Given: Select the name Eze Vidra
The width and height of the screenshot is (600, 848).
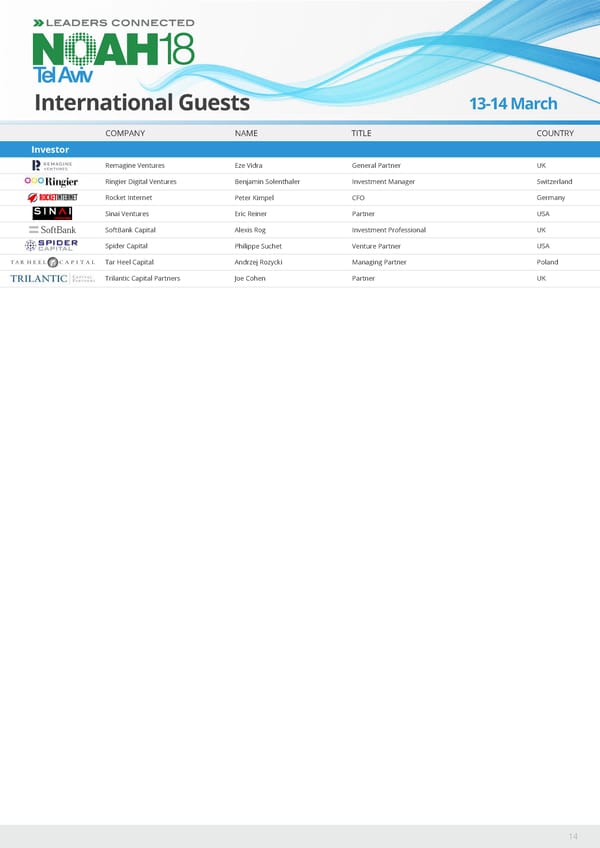Looking at the screenshot, I should [248, 166].
